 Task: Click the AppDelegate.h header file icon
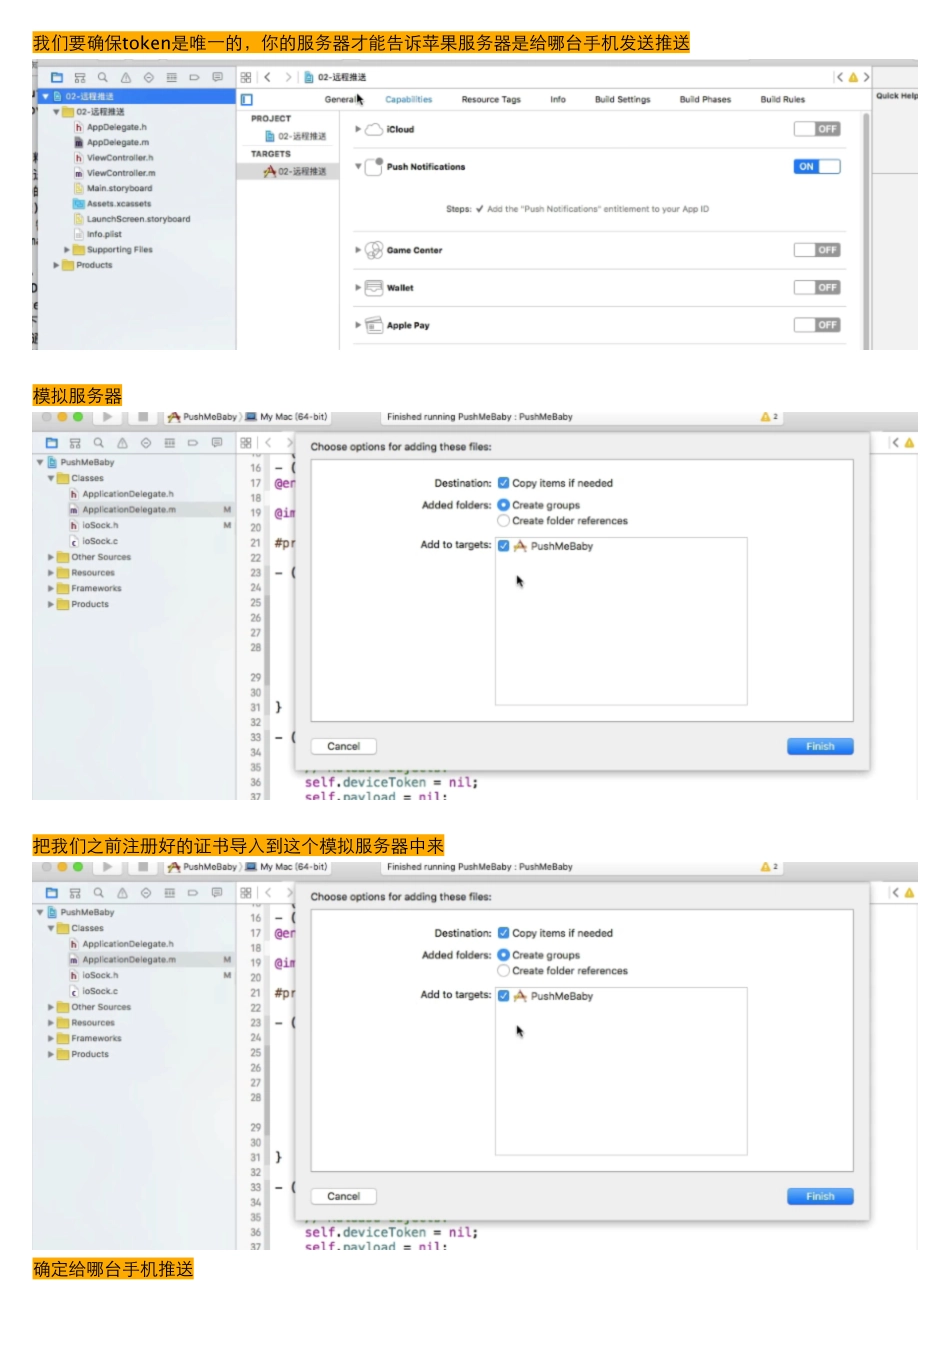tap(78, 127)
